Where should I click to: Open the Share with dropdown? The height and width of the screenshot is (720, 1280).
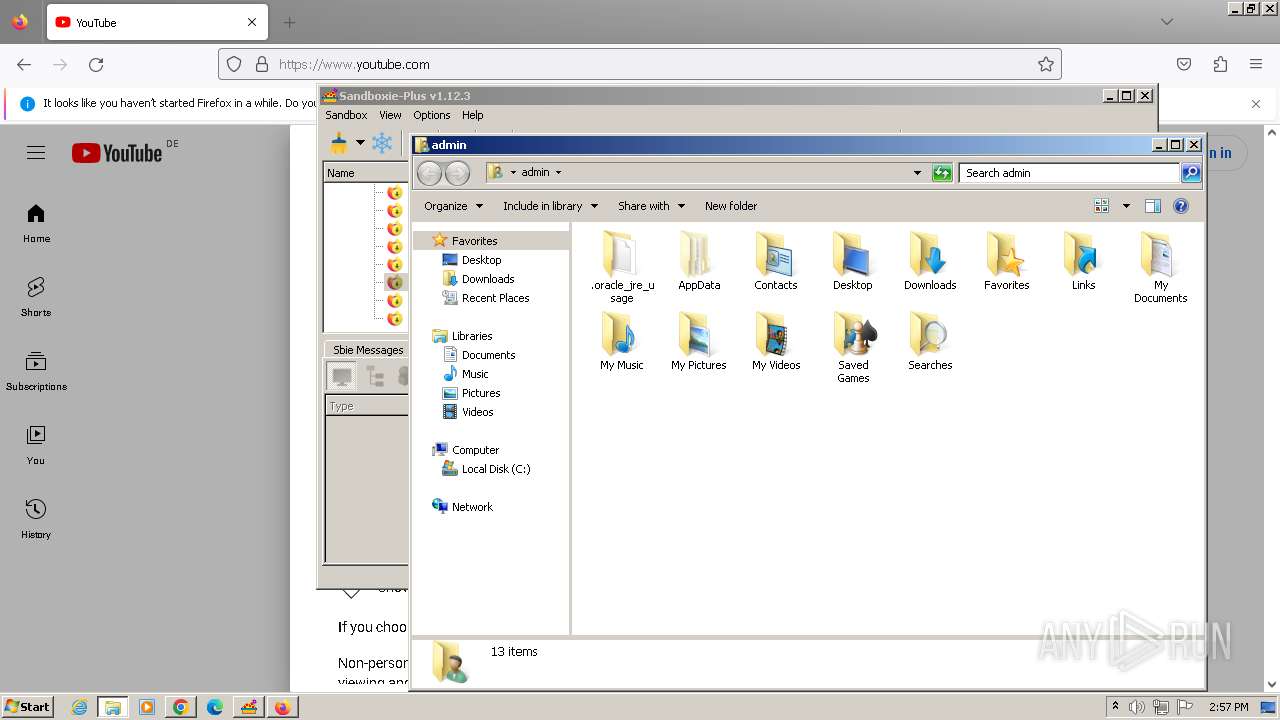[x=651, y=206]
